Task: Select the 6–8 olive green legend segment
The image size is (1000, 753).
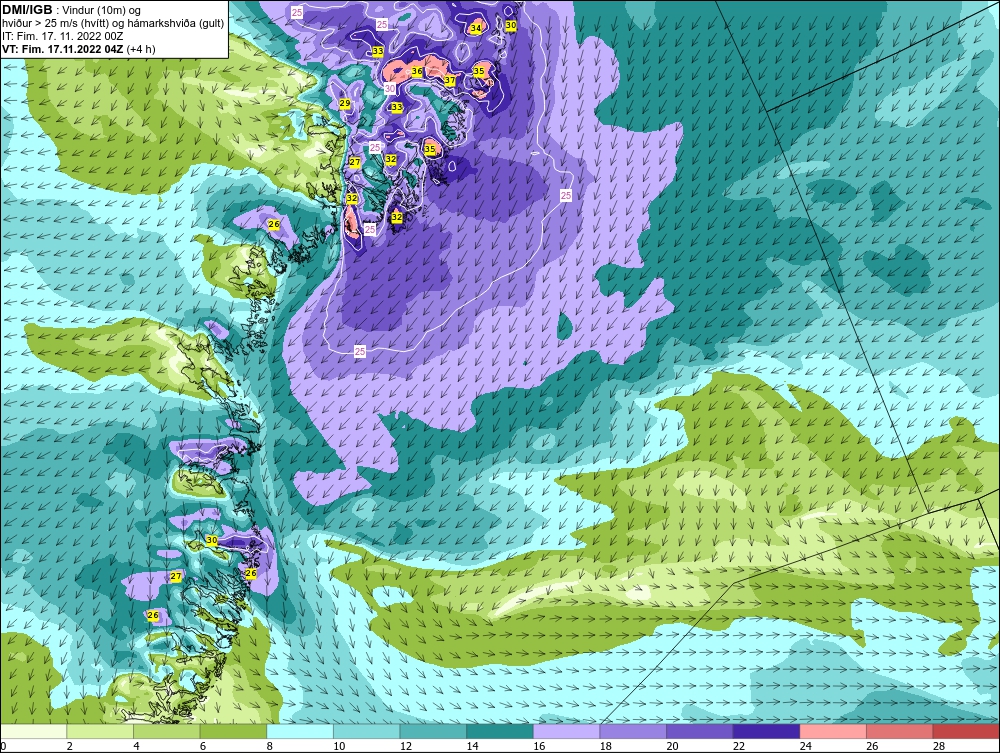Action: pyautogui.click(x=233, y=731)
